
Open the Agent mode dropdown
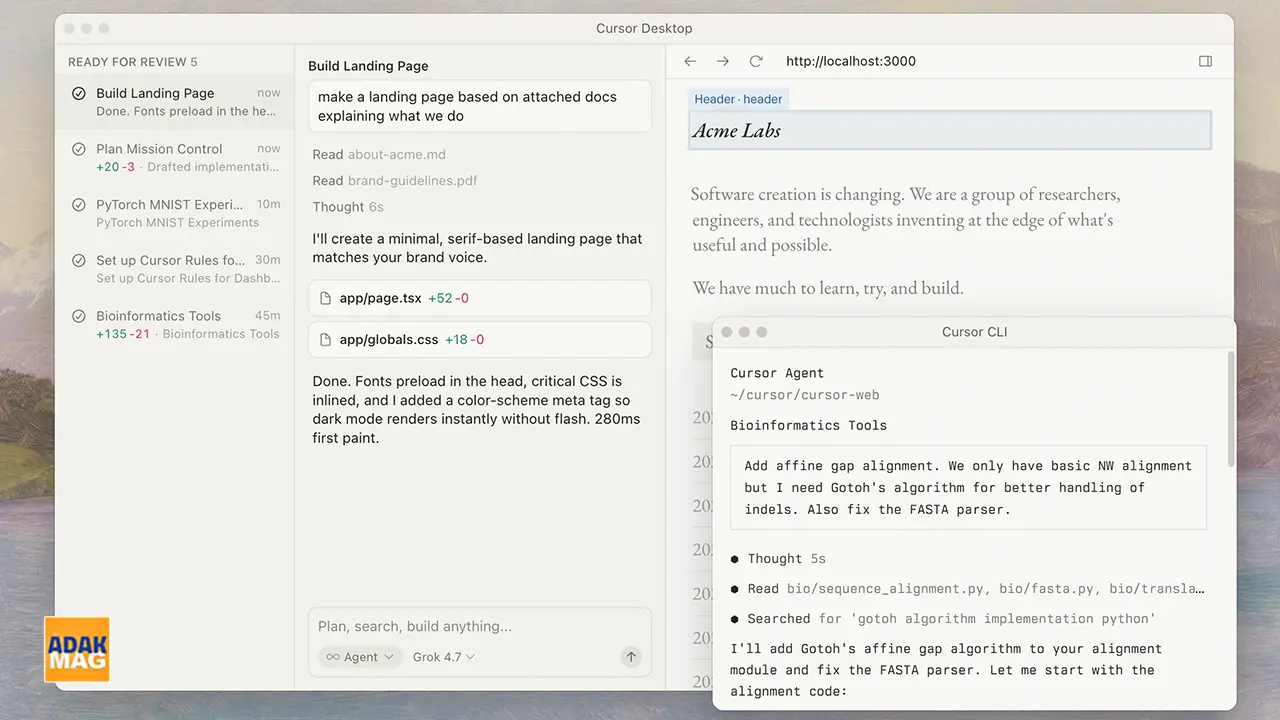[360, 657]
